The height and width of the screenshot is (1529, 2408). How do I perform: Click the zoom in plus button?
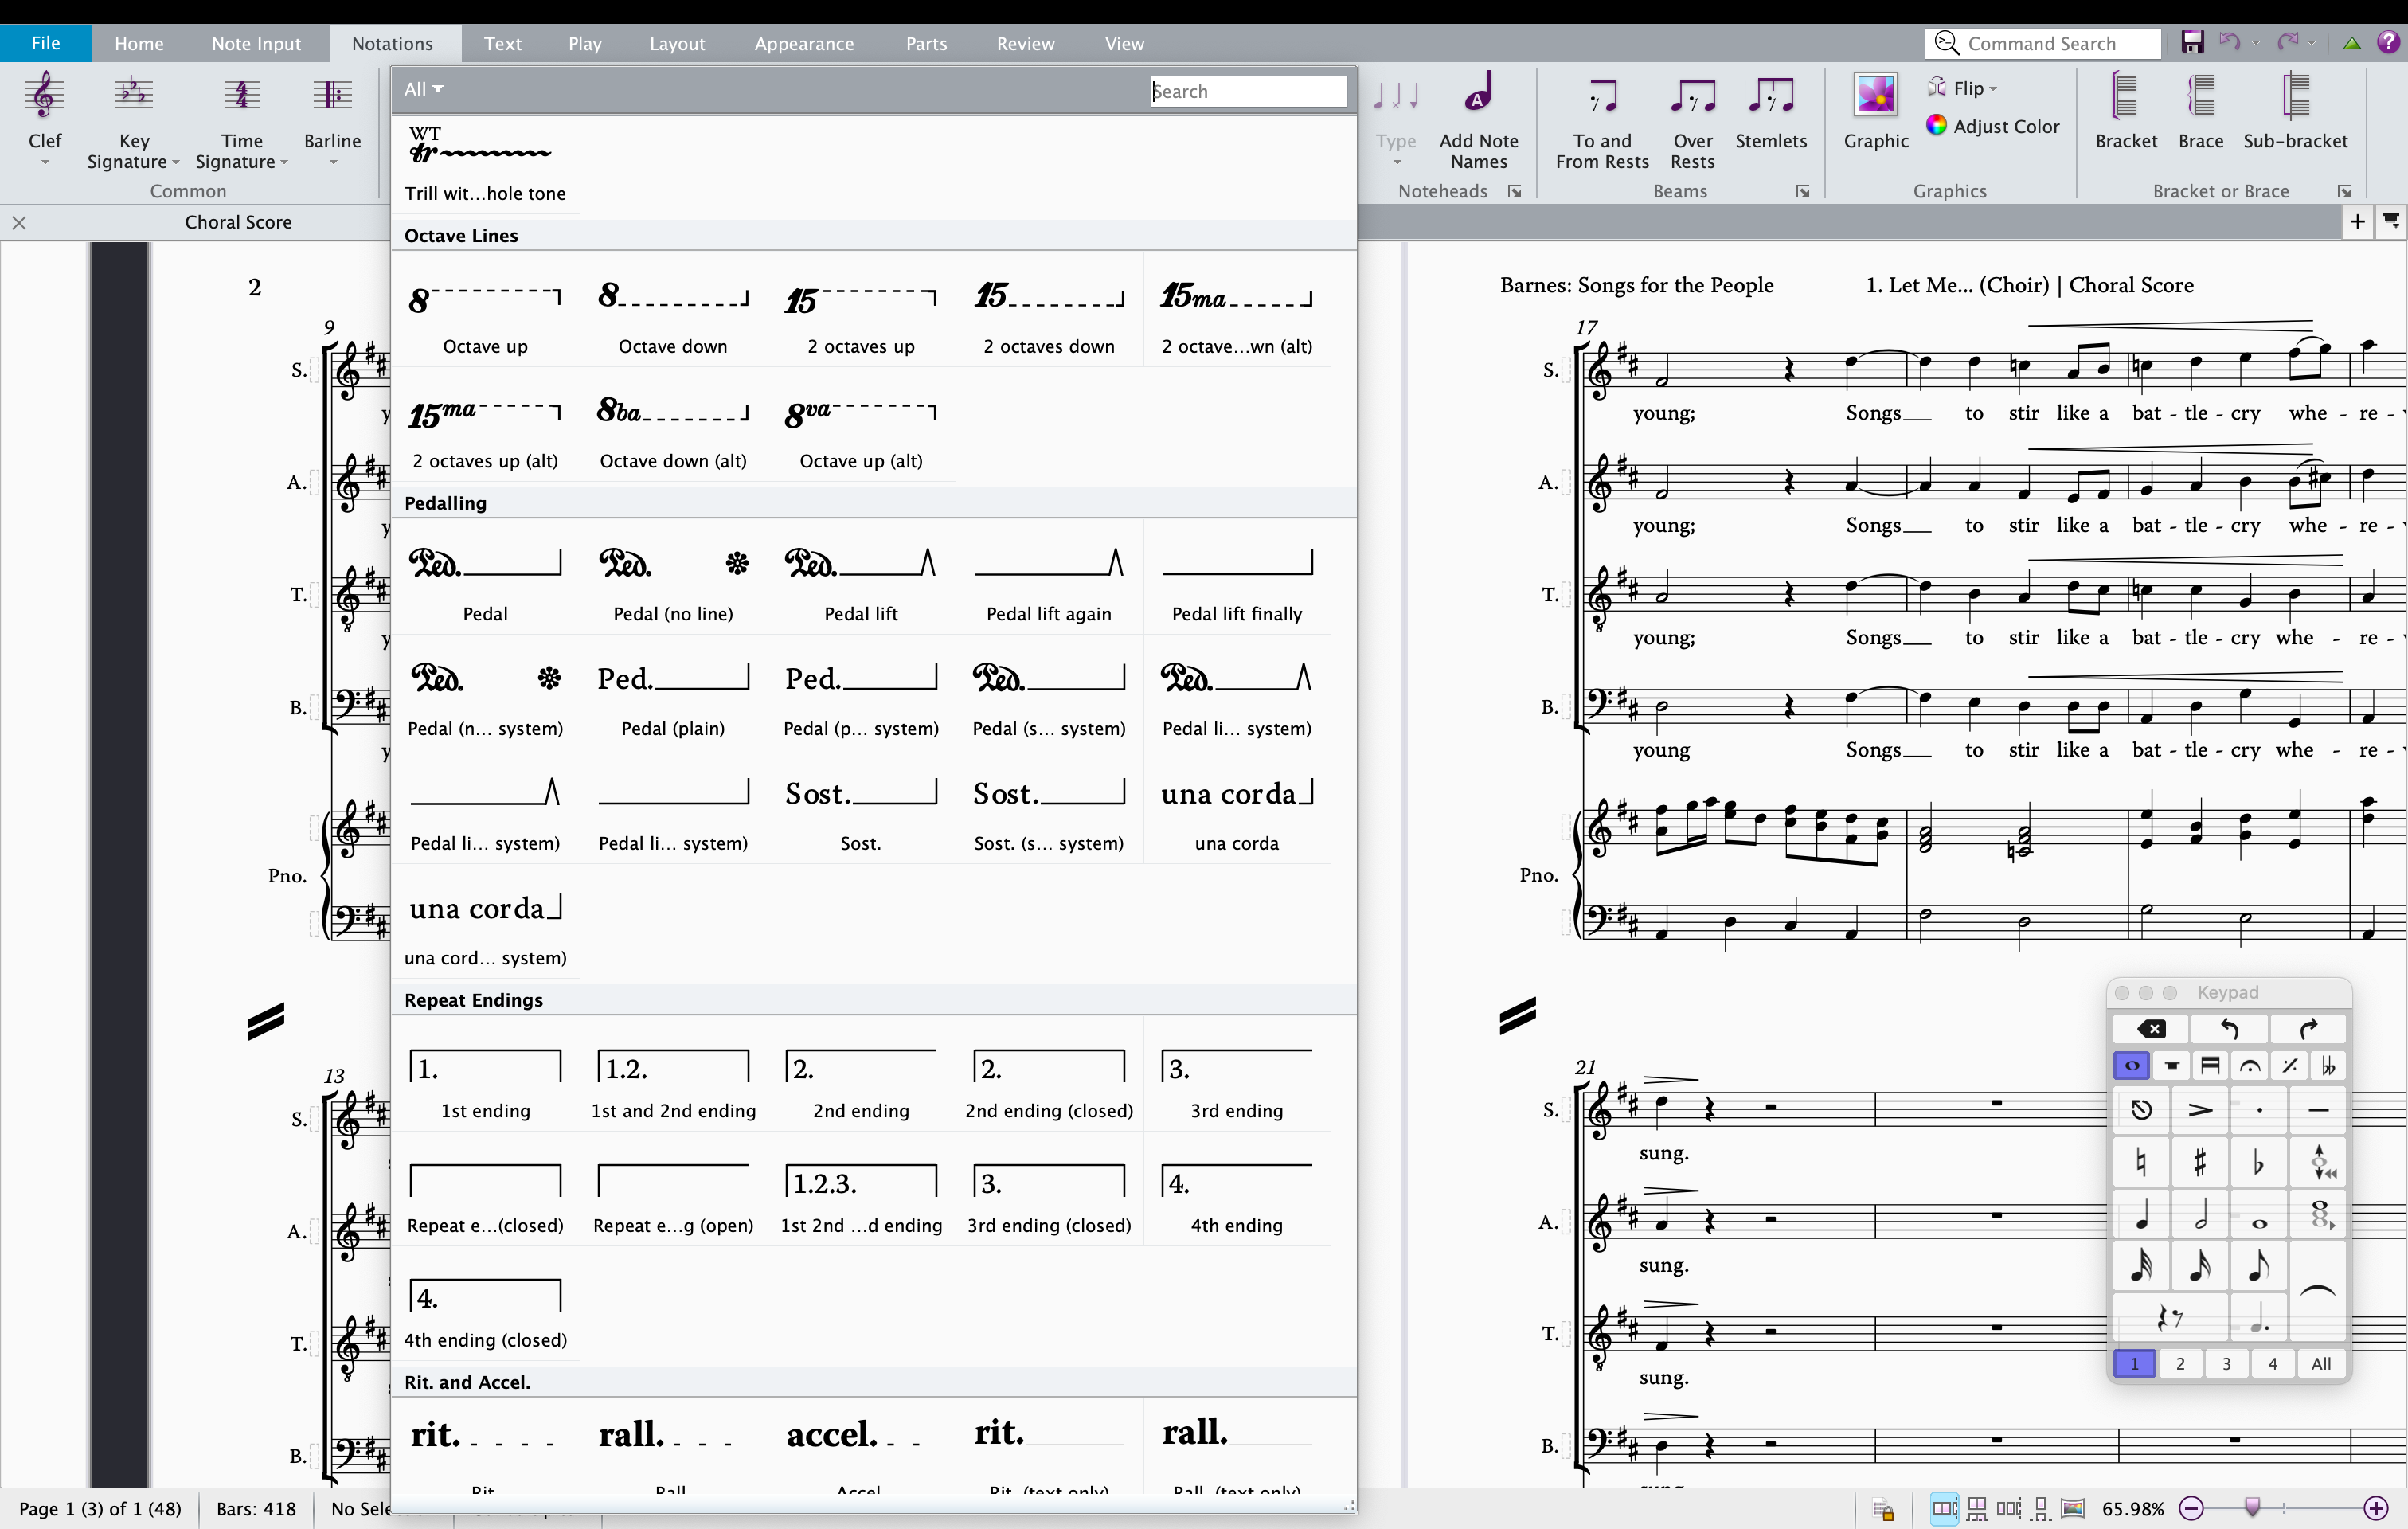coord(2376,1508)
